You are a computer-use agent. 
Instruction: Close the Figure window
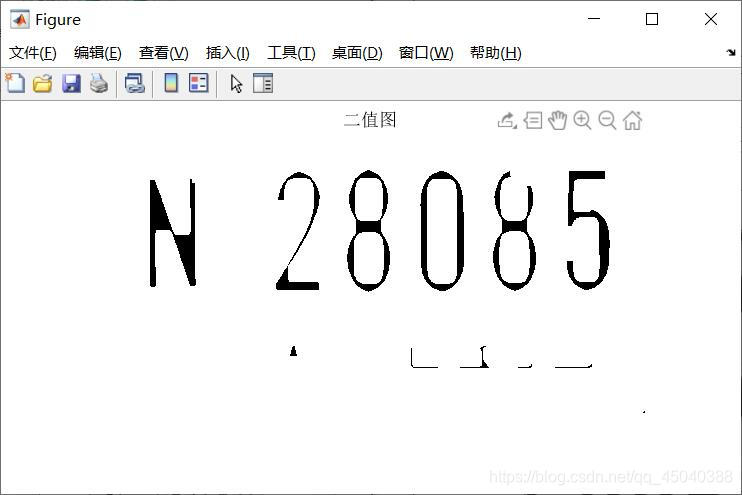(x=711, y=19)
